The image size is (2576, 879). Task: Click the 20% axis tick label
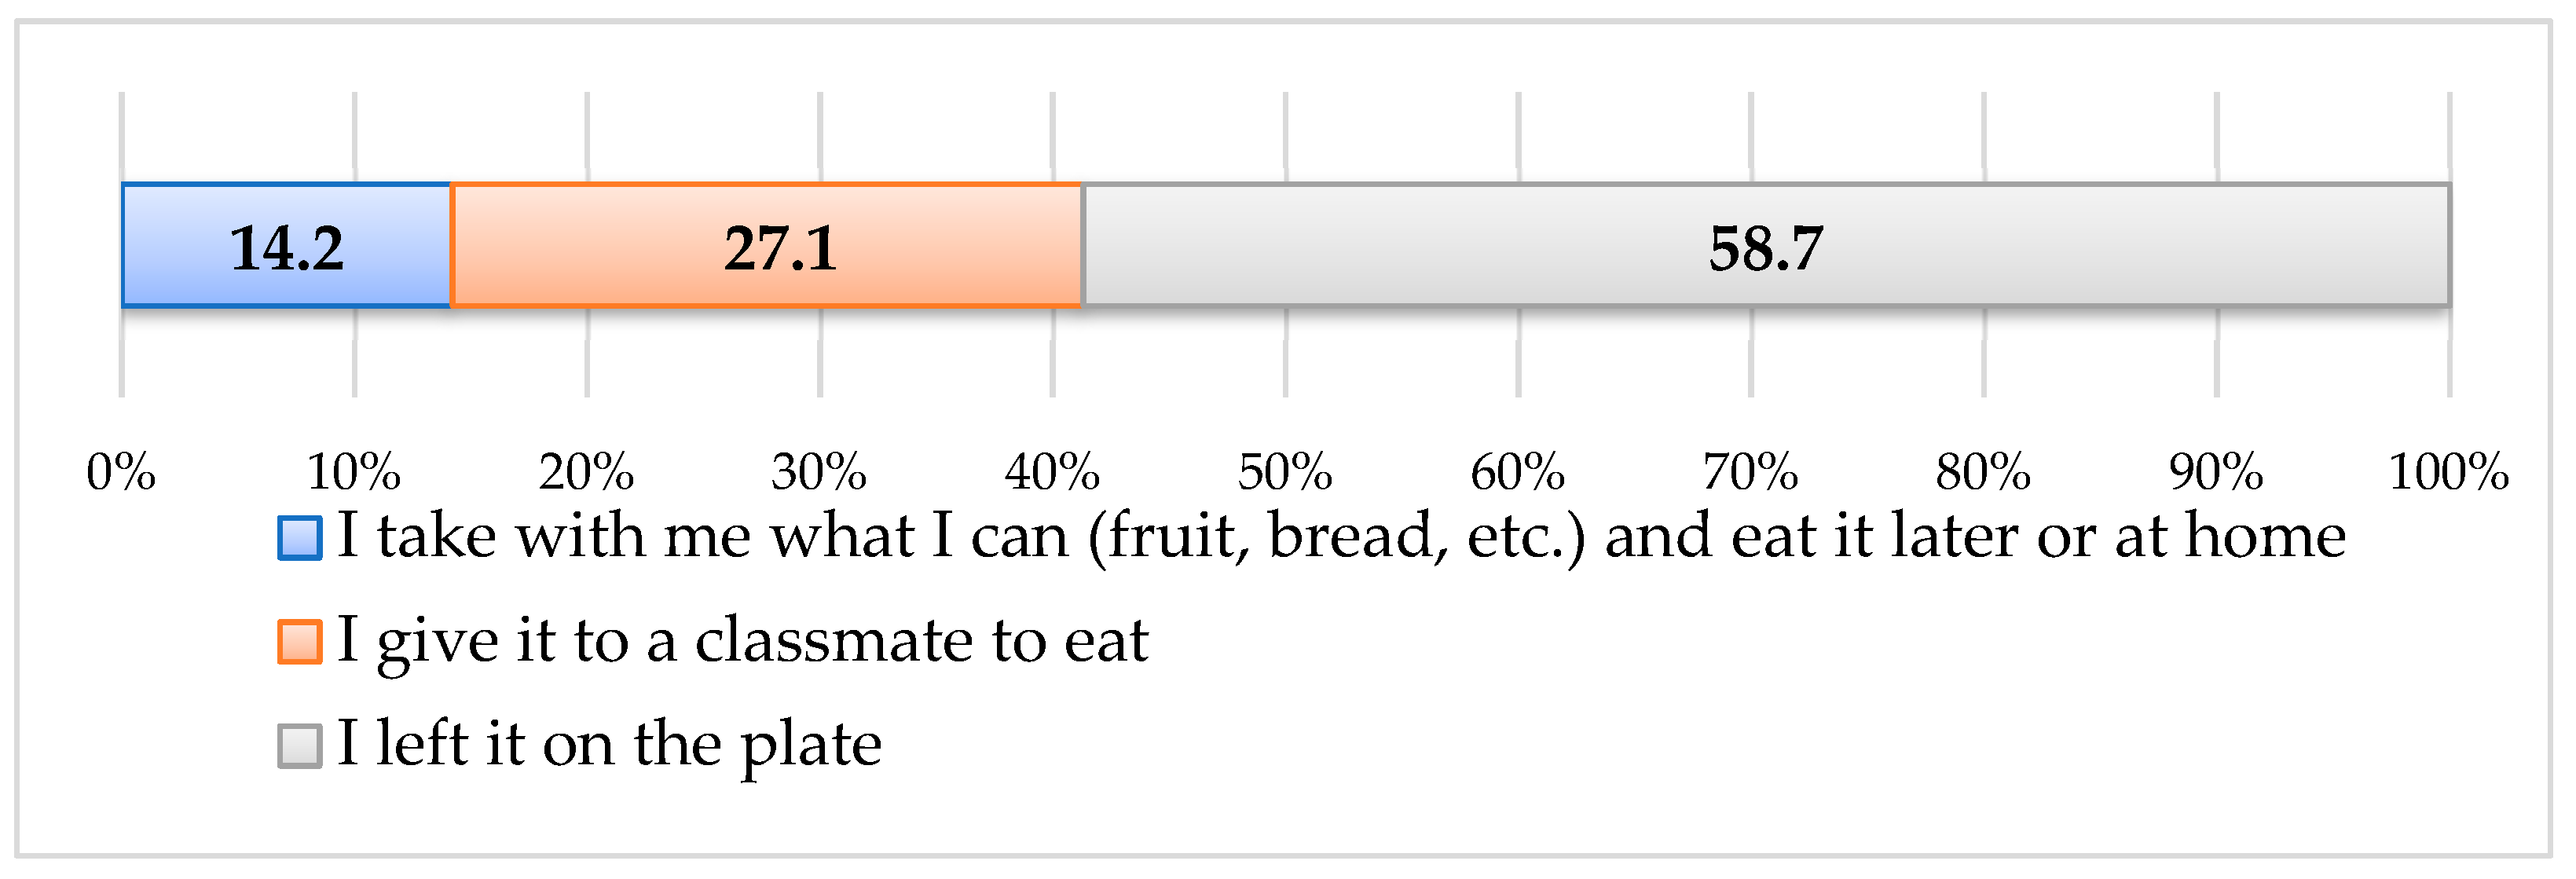pyautogui.click(x=587, y=472)
